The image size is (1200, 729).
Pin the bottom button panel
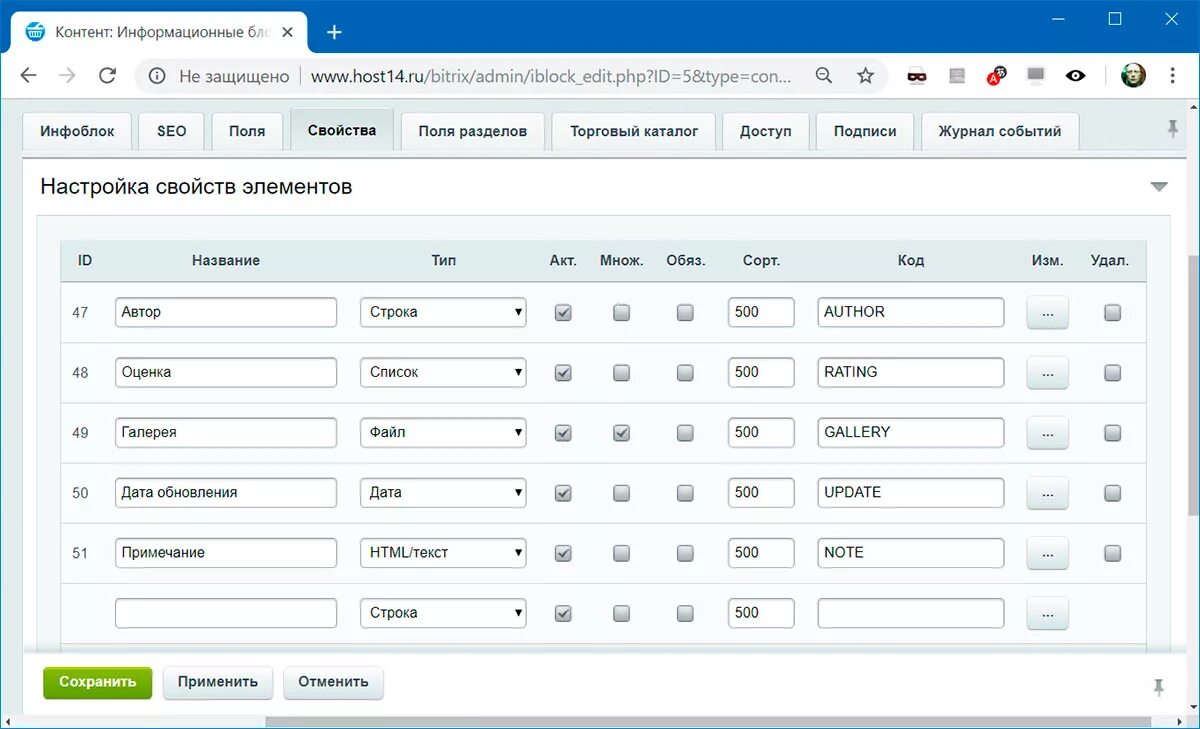pyautogui.click(x=1159, y=687)
